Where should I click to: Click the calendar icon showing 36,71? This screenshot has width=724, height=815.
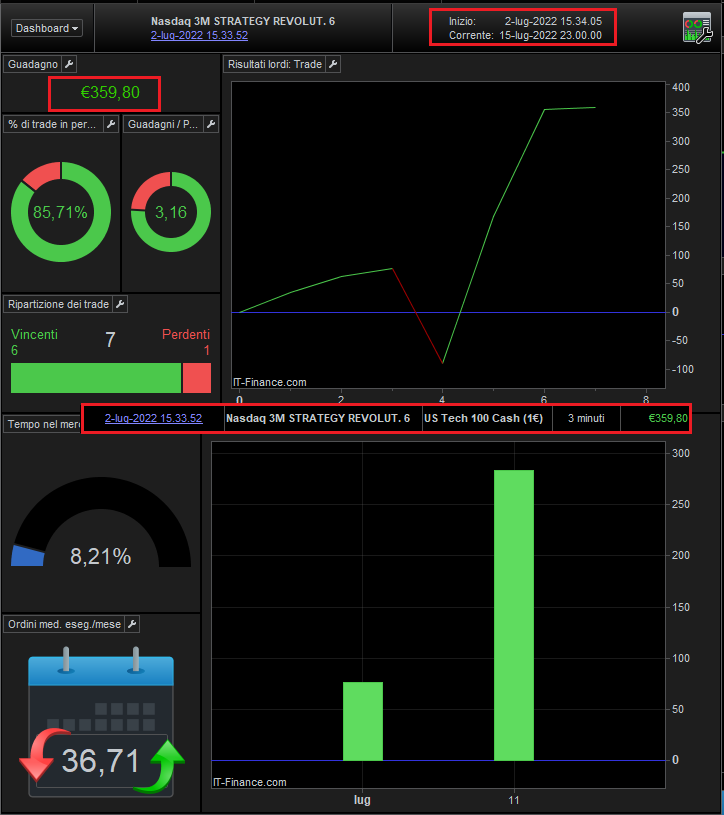(101, 722)
